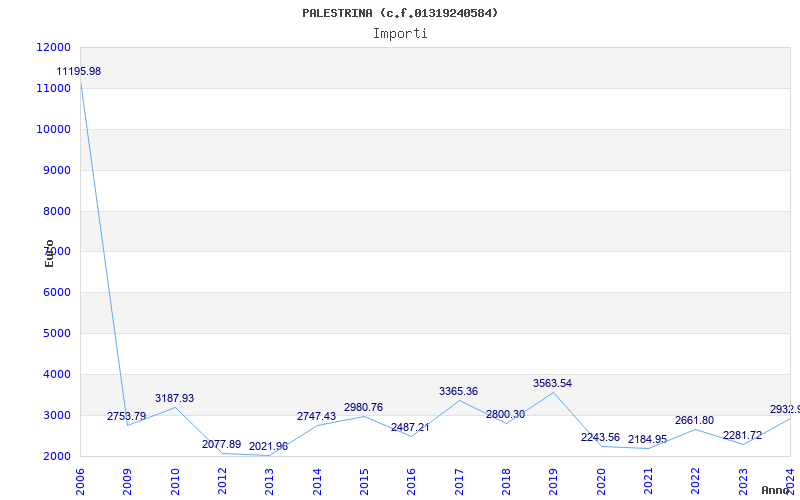Click the Euro y-axis title

point(49,253)
